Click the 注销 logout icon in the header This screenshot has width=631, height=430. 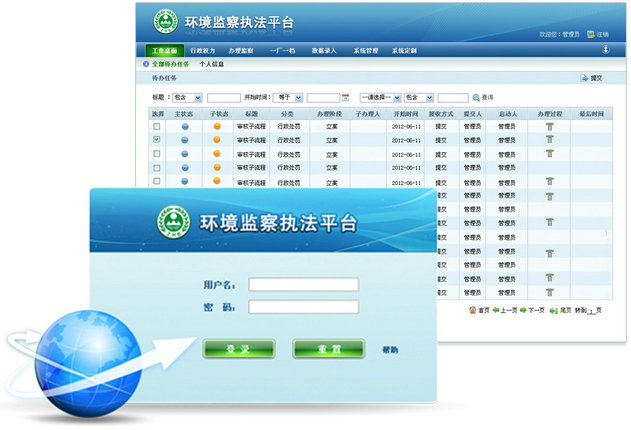(x=591, y=34)
